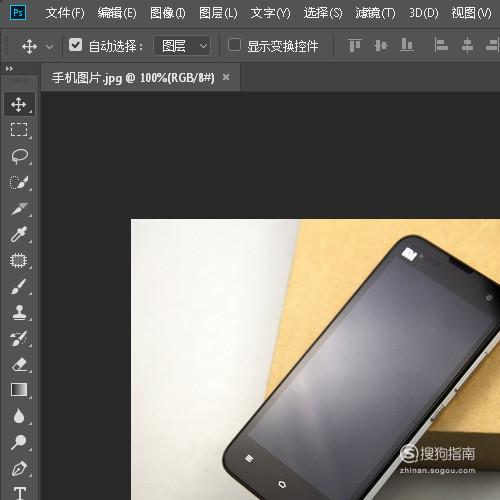The image size is (500, 500).
Task: Click Move tool icon in options bar
Action: (x=29, y=46)
